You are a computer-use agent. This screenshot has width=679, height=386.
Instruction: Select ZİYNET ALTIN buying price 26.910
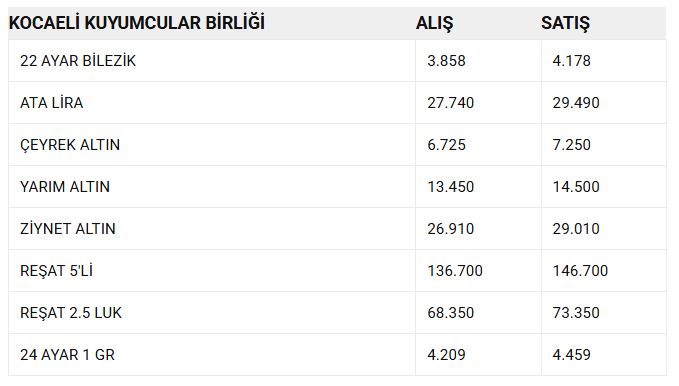pos(451,229)
